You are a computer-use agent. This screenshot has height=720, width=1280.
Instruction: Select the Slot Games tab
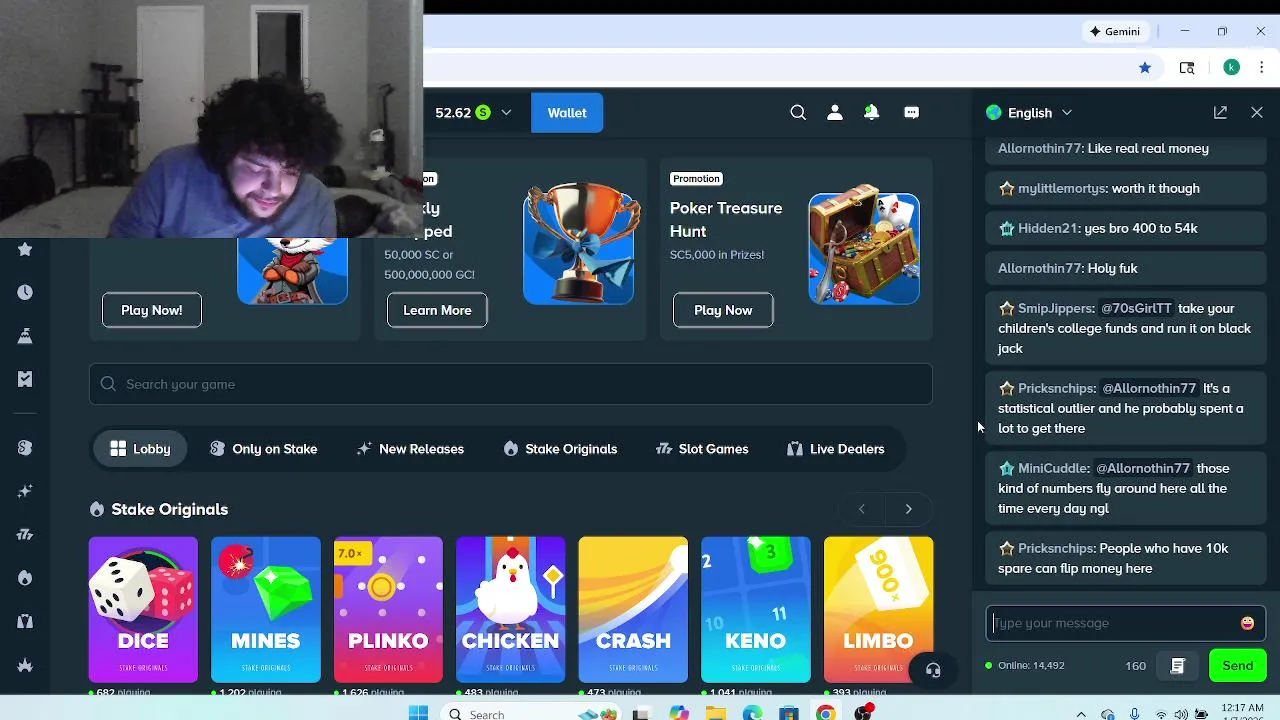point(702,449)
